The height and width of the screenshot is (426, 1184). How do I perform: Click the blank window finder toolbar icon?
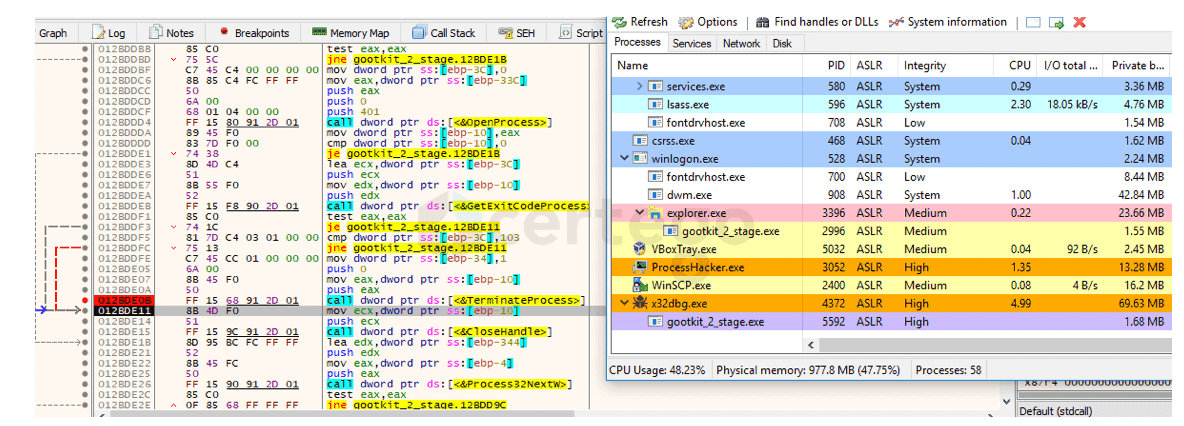pos(1033,22)
